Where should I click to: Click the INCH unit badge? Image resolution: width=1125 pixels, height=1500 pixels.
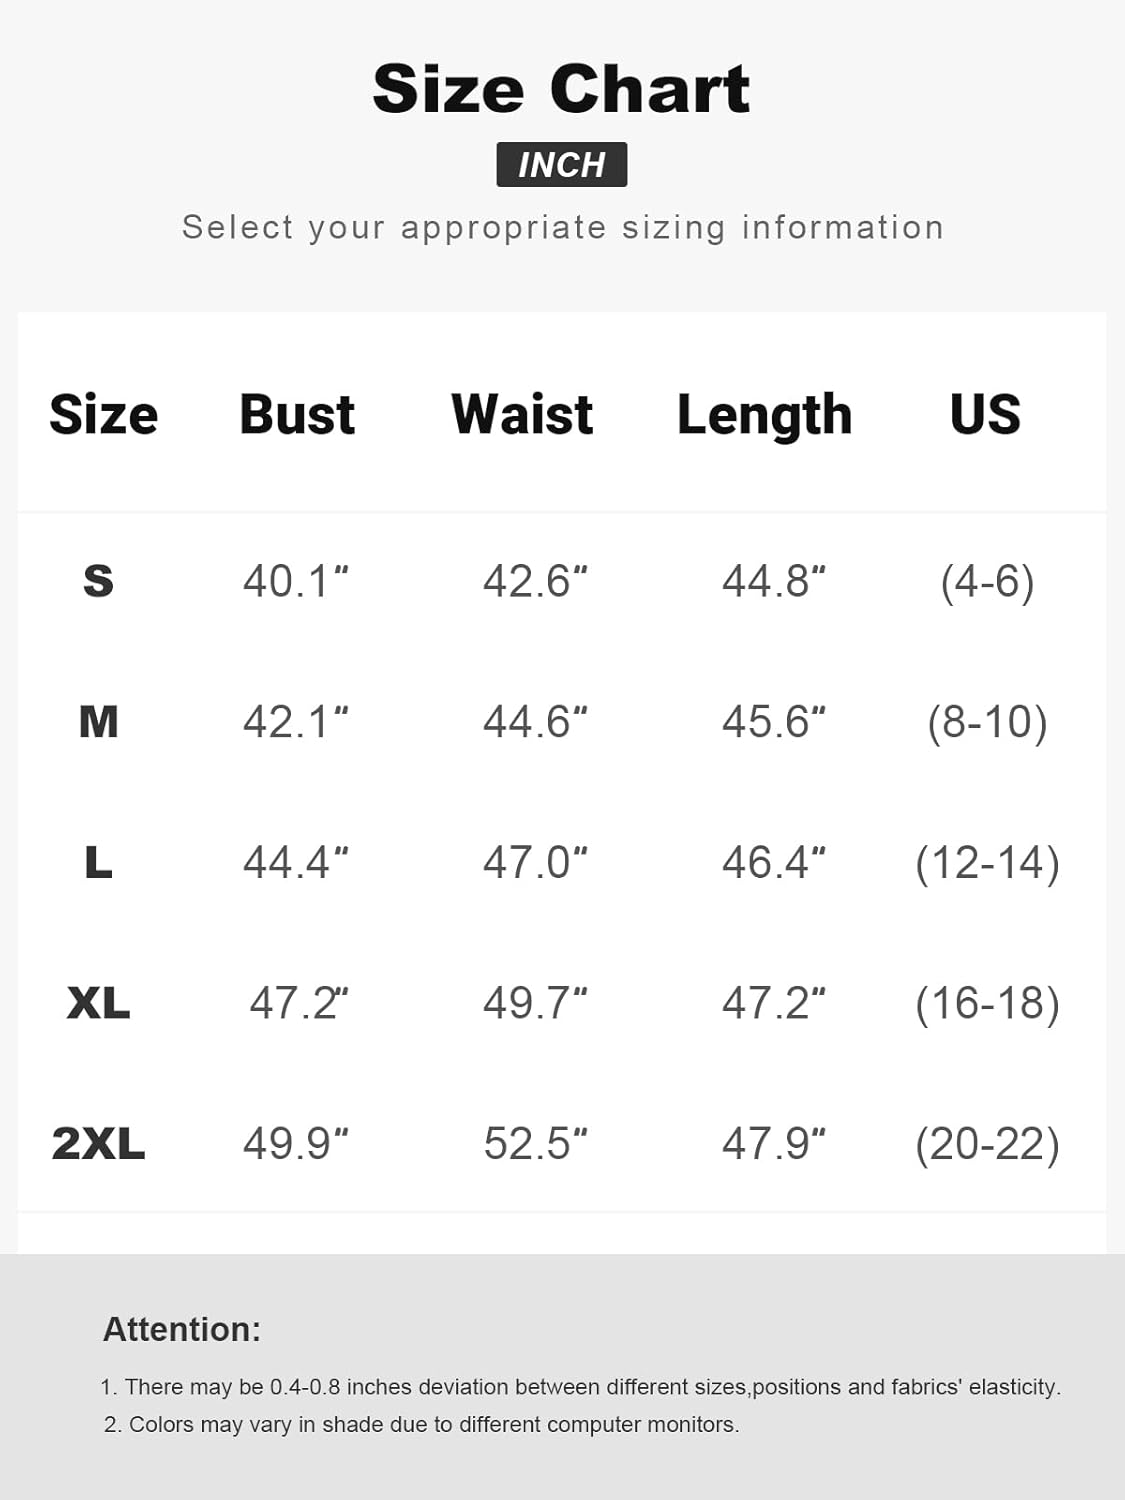point(561,165)
